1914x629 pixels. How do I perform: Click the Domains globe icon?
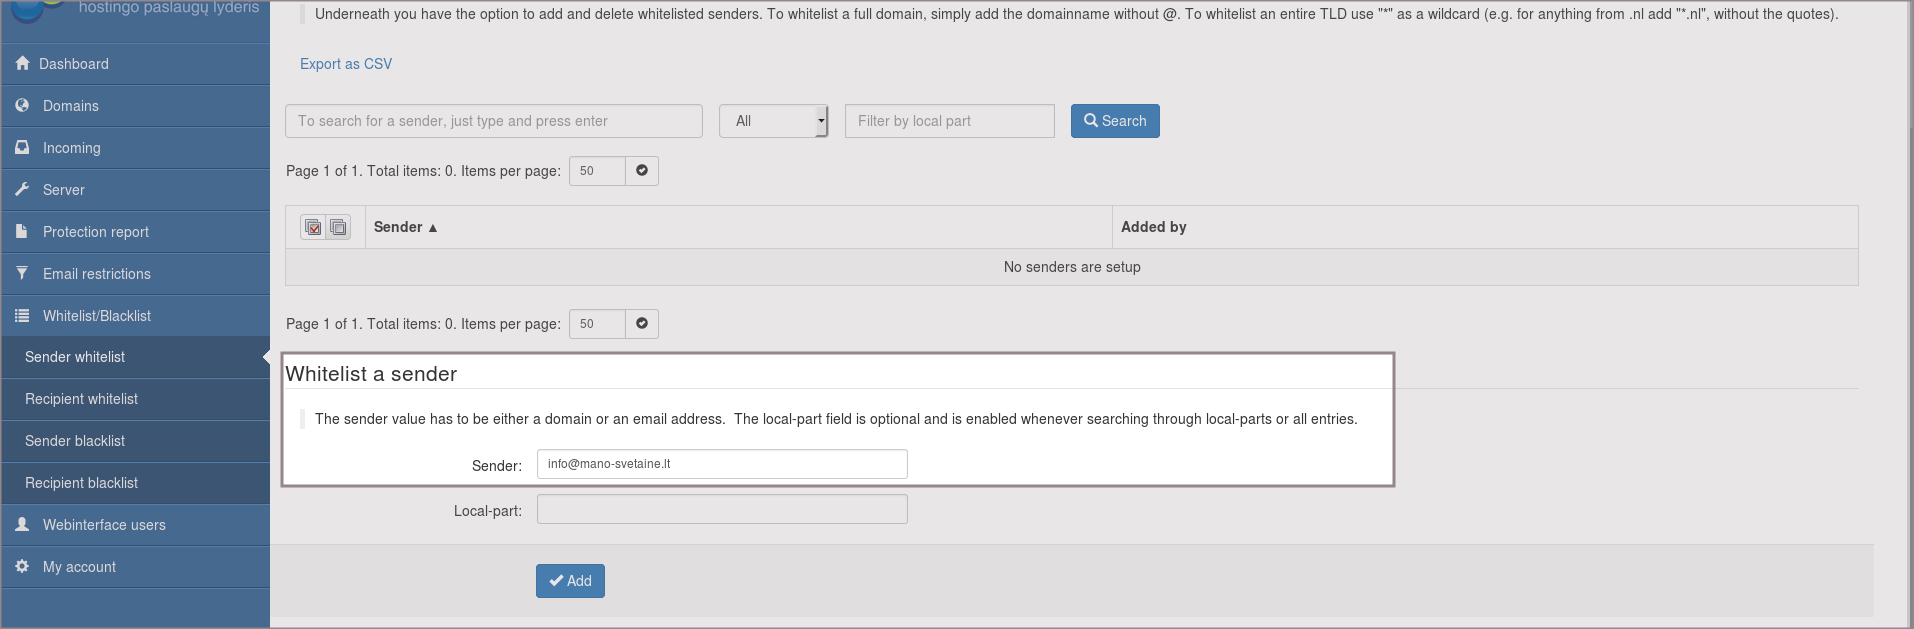pyautogui.click(x=23, y=105)
